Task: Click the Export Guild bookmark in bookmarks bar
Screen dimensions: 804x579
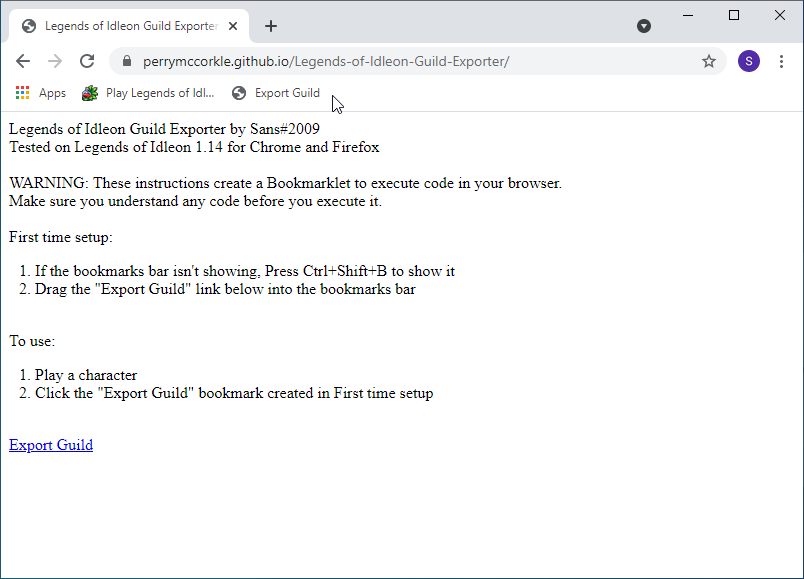Action: coord(276,93)
